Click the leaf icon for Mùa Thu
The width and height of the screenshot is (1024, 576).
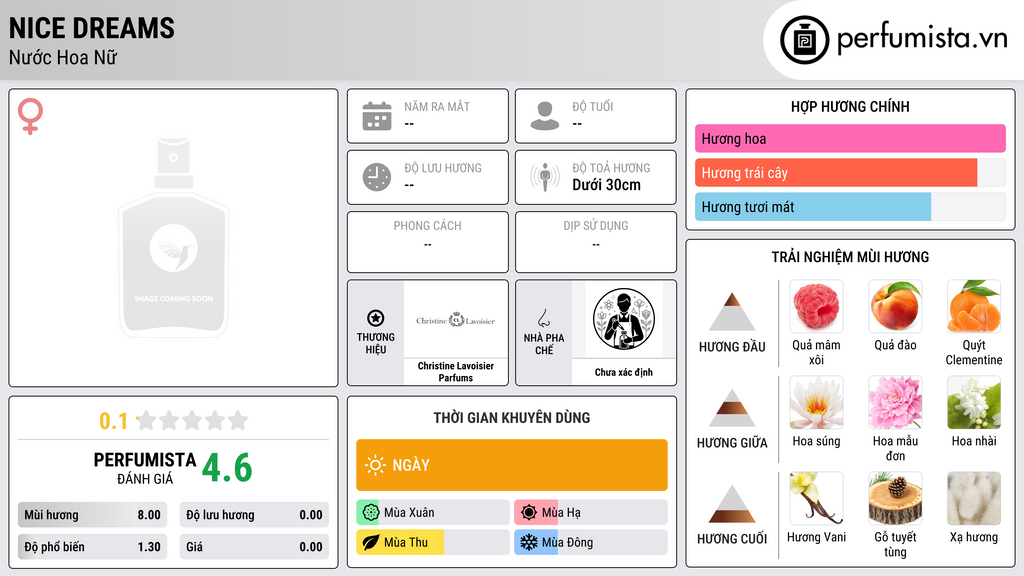point(370,542)
